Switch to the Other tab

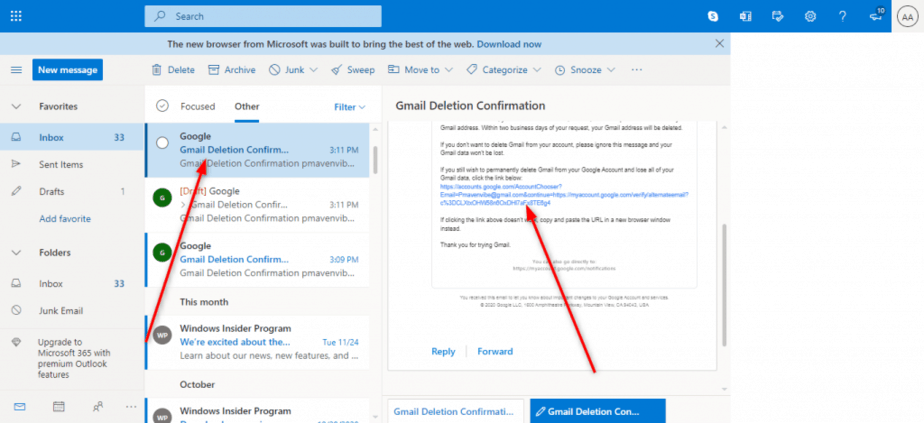(247, 107)
